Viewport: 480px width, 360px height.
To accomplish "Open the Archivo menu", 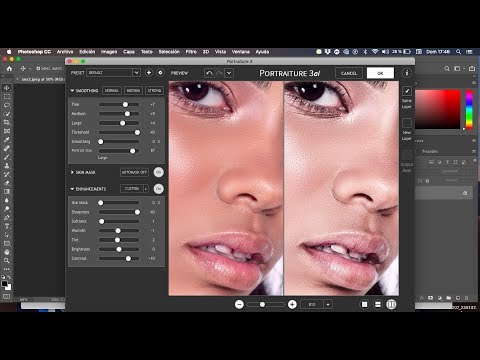I will point(65,52).
